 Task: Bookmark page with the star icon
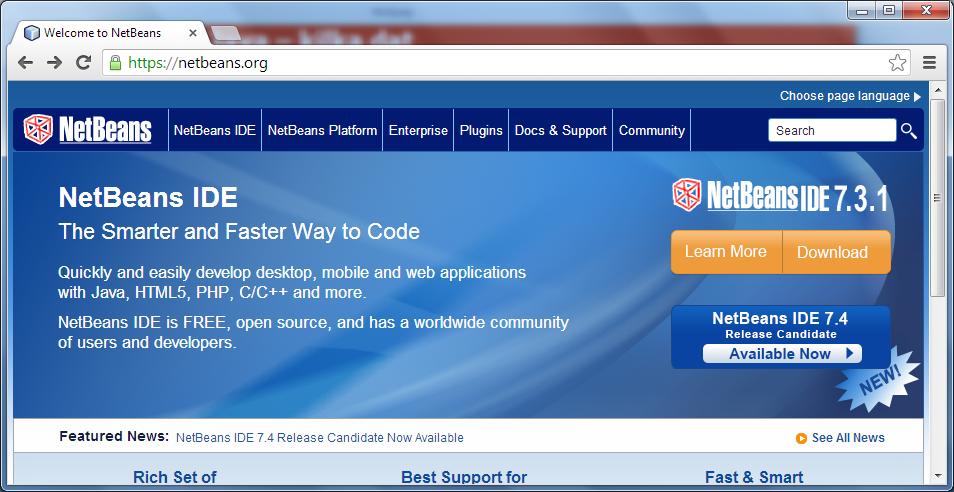[x=897, y=62]
